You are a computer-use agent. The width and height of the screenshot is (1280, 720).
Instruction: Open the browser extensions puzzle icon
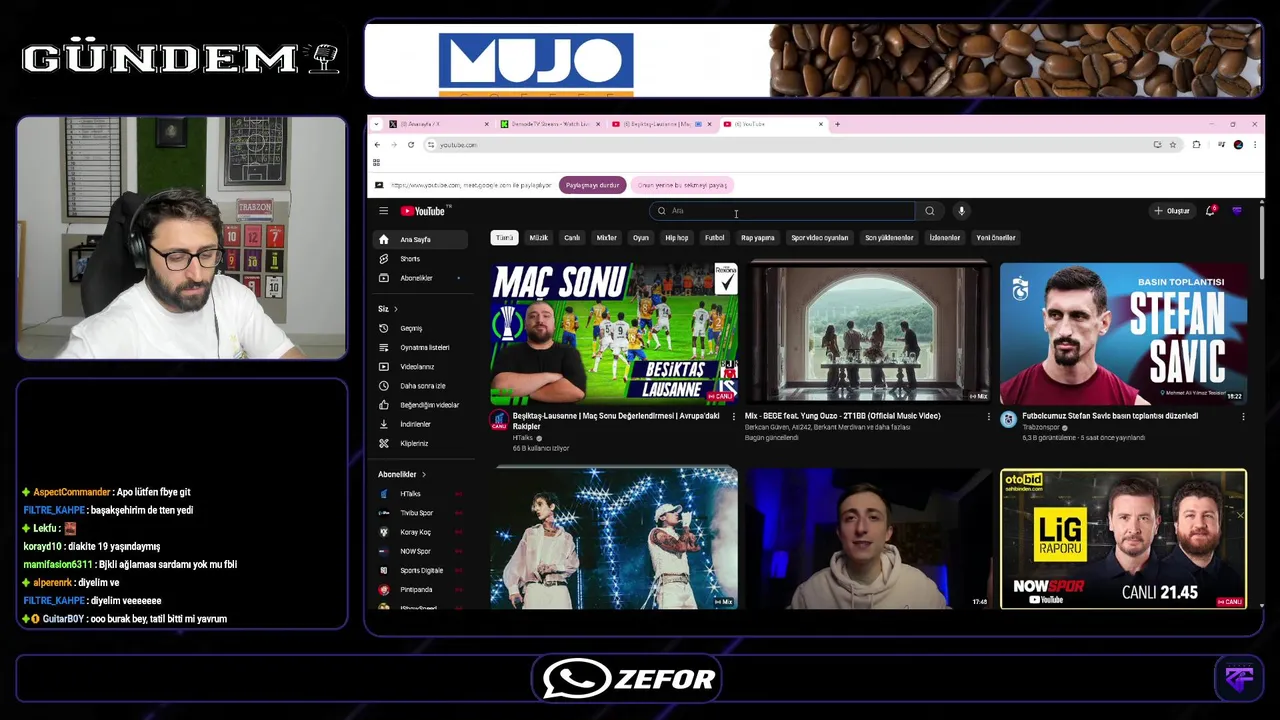[x=1196, y=145]
